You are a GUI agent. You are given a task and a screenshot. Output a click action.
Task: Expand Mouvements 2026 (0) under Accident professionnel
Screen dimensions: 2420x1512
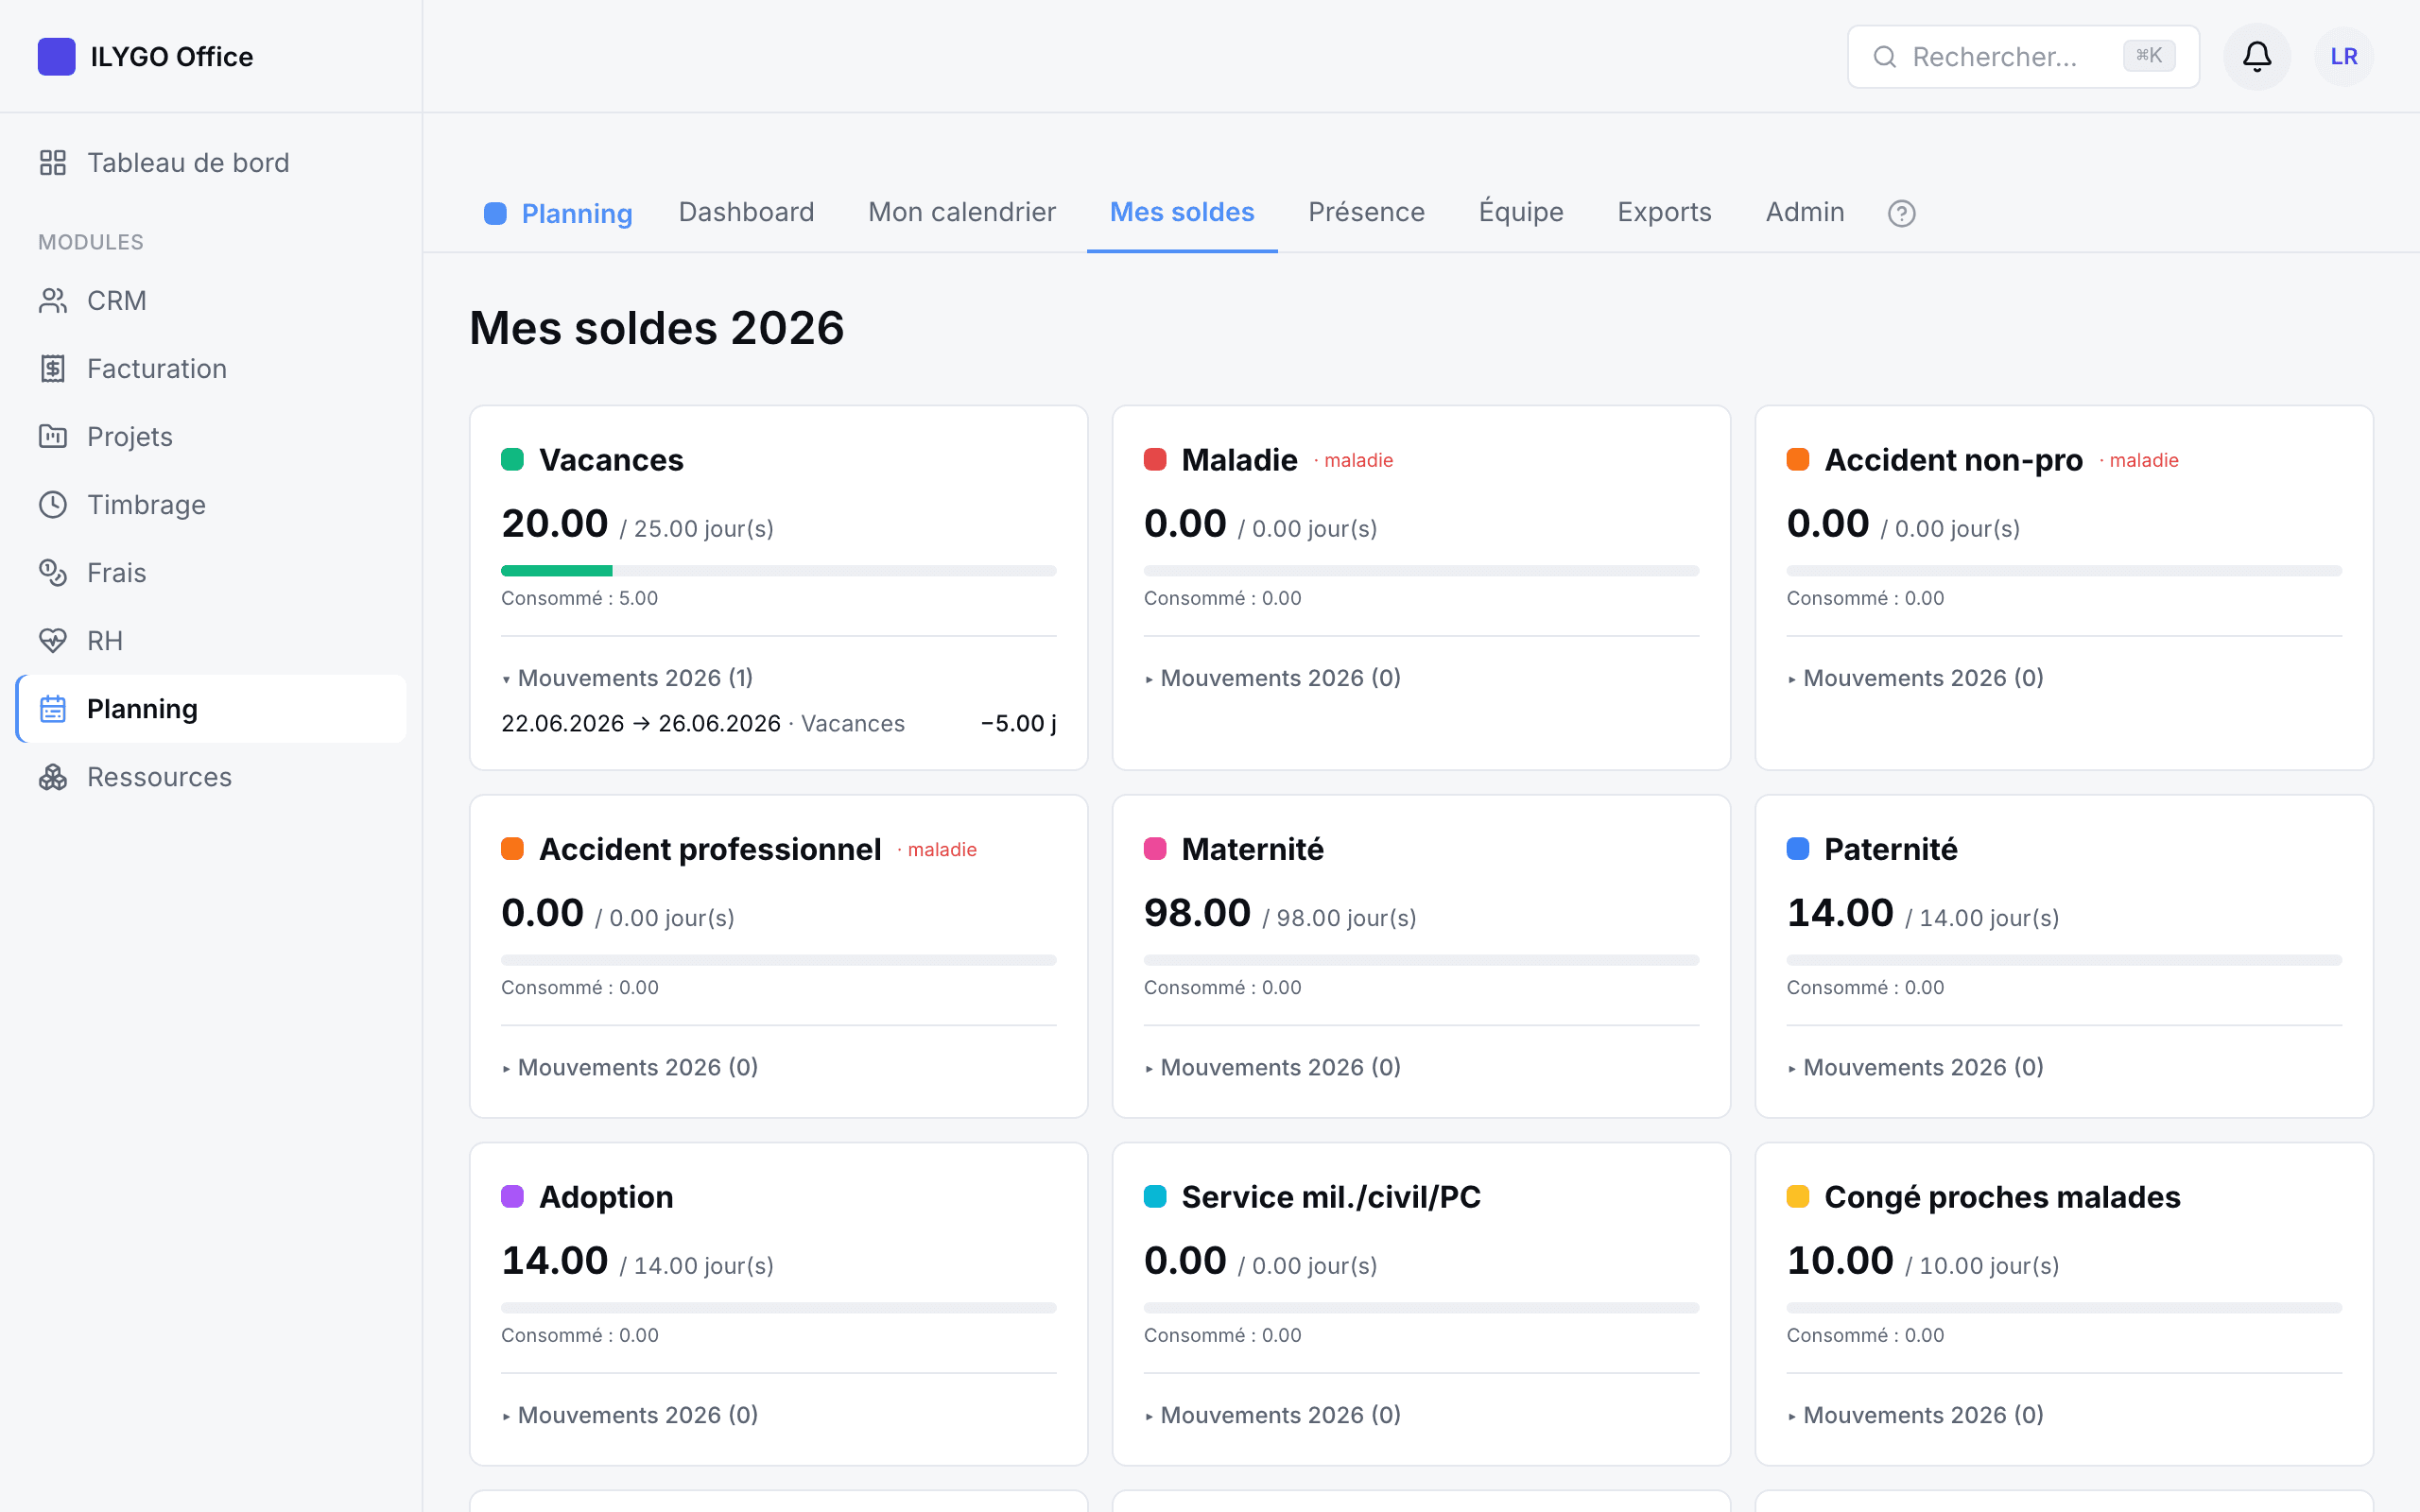click(629, 1067)
